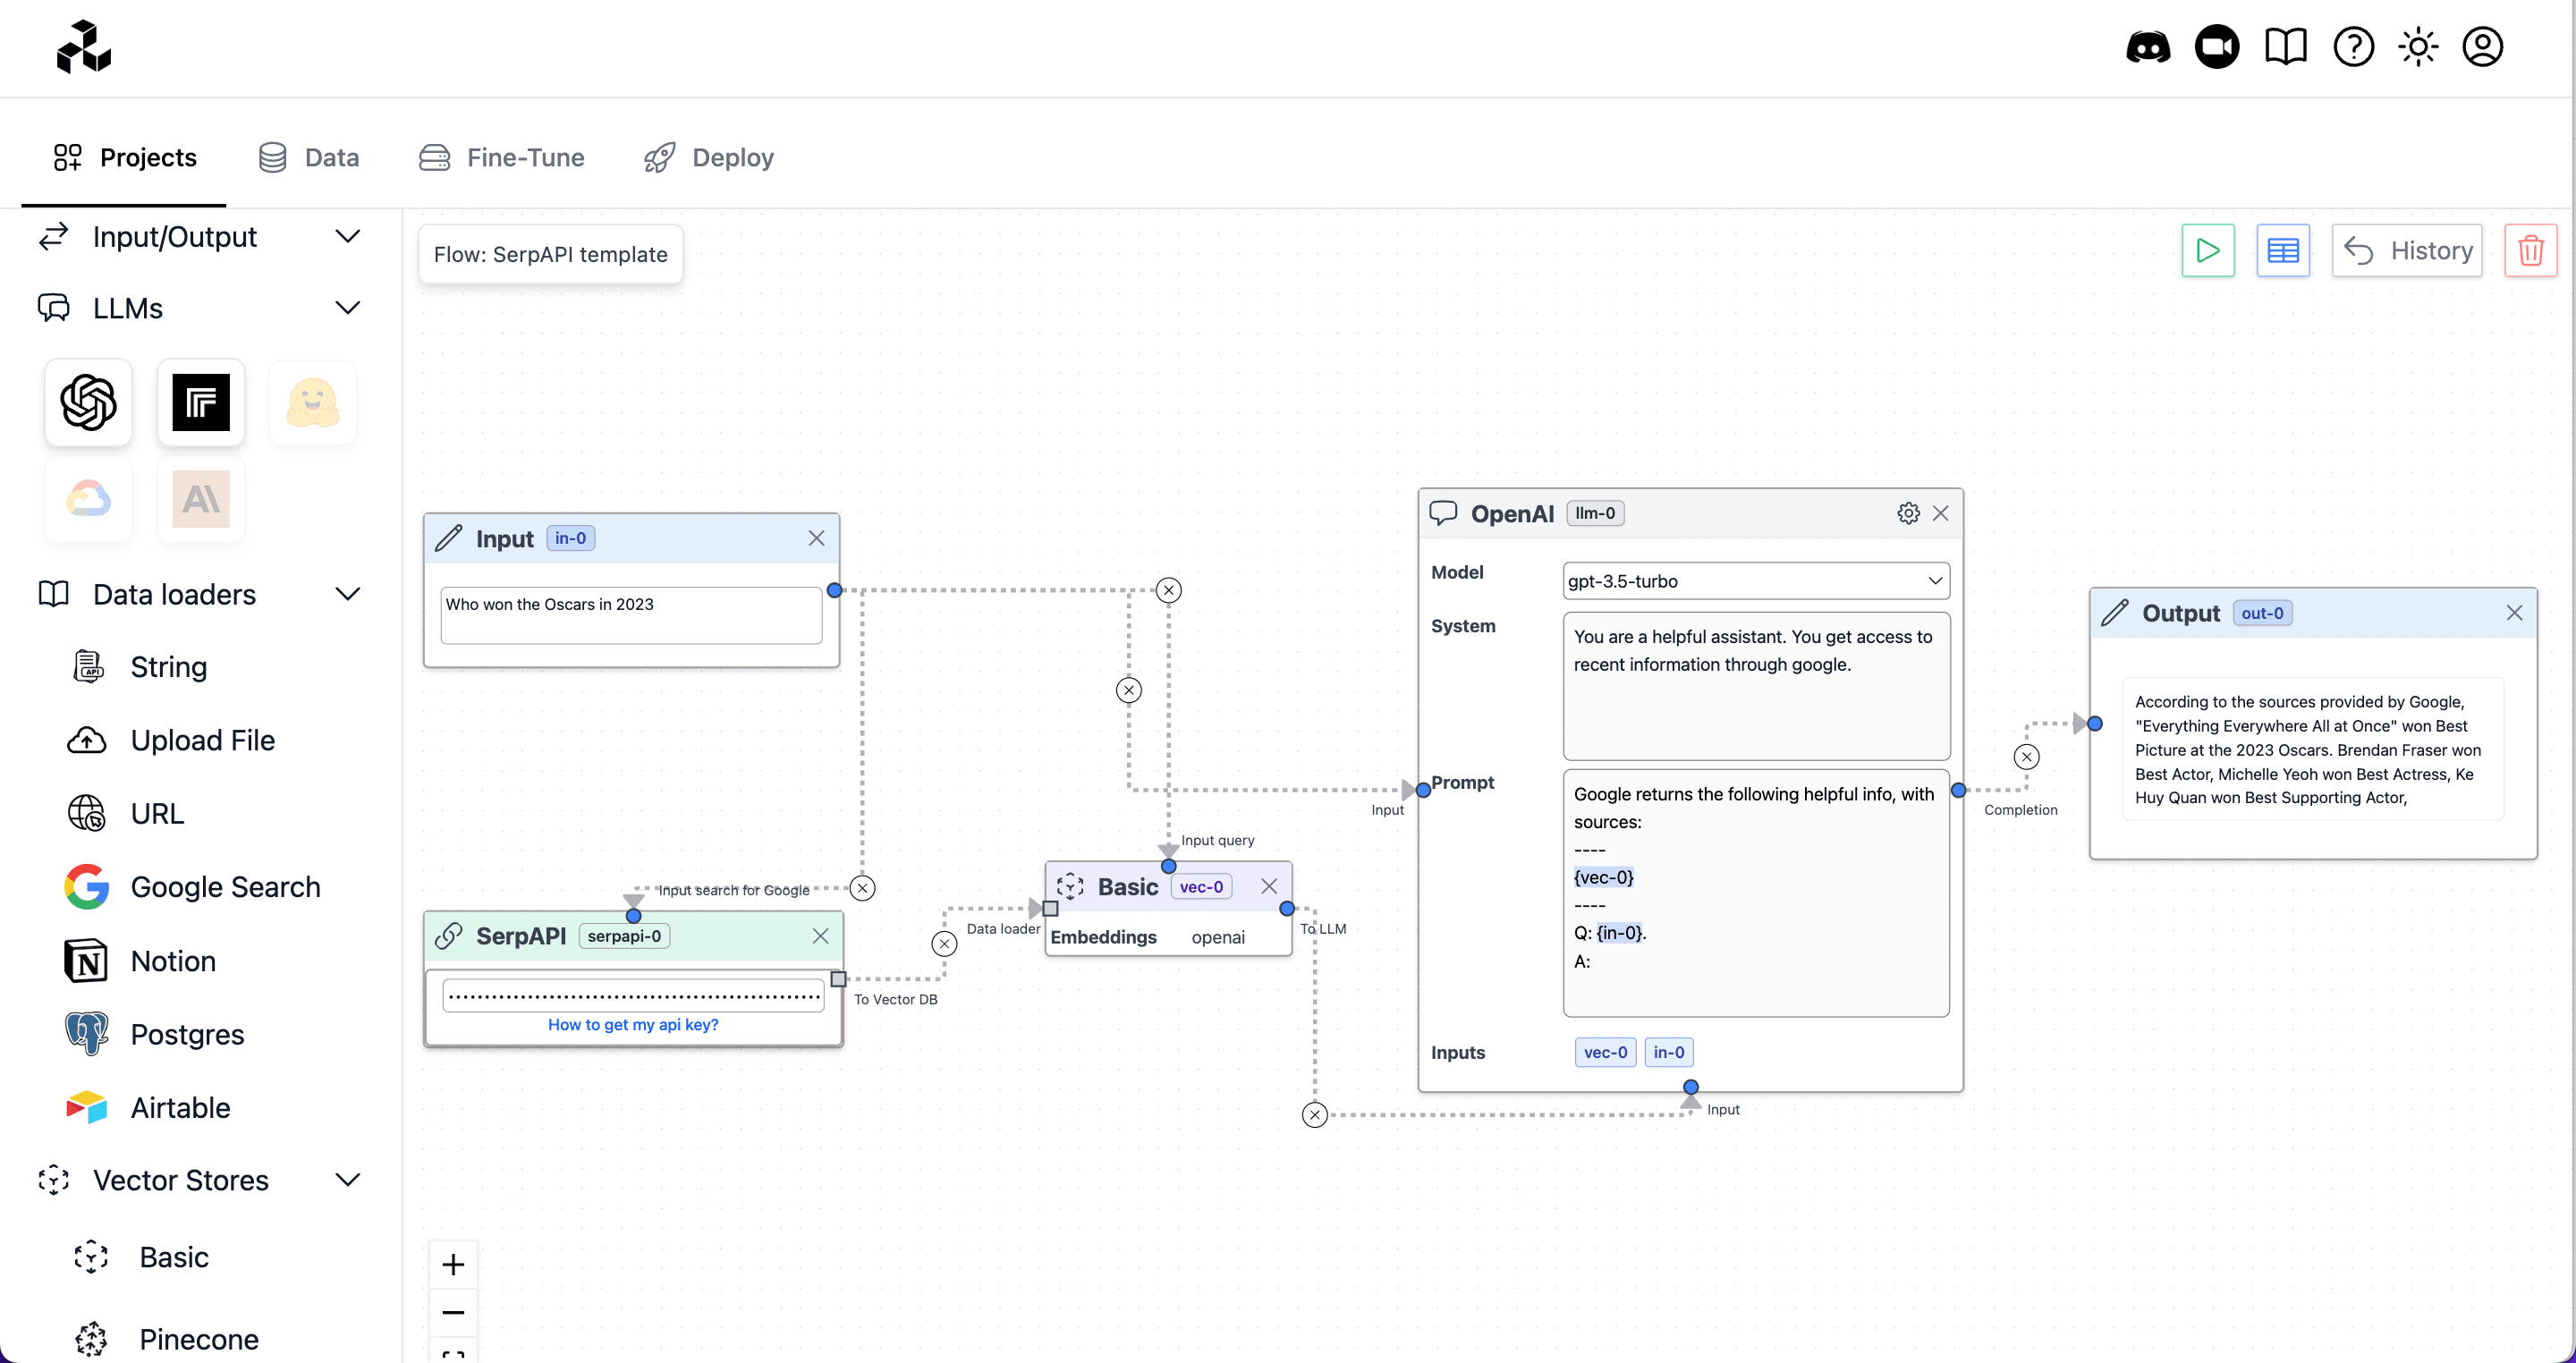The width and height of the screenshot is (2576, 1363).
Task: Click the documentation book icon in header
Action: click(2285, 47)
